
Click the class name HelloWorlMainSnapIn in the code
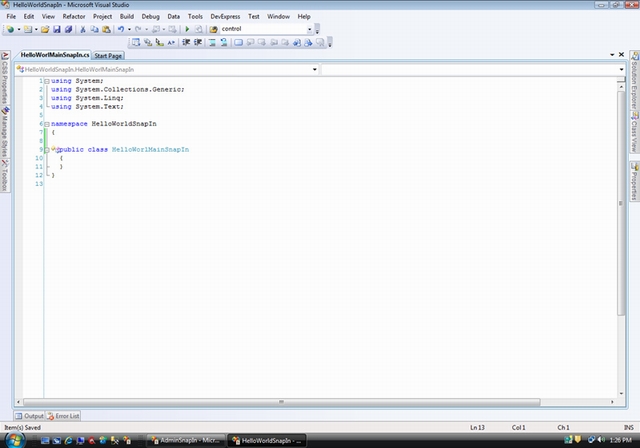click(x=150, y=150)
